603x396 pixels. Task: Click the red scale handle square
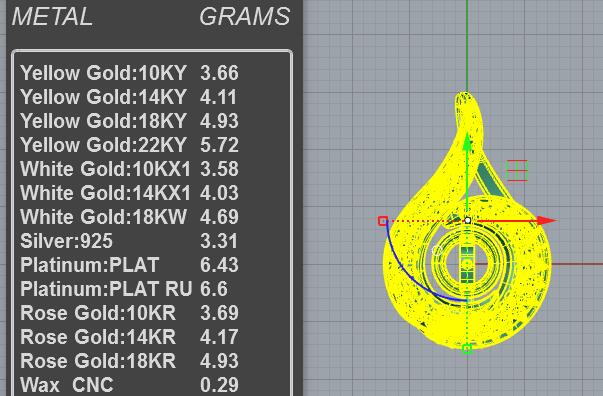click(x=383, y=221)
